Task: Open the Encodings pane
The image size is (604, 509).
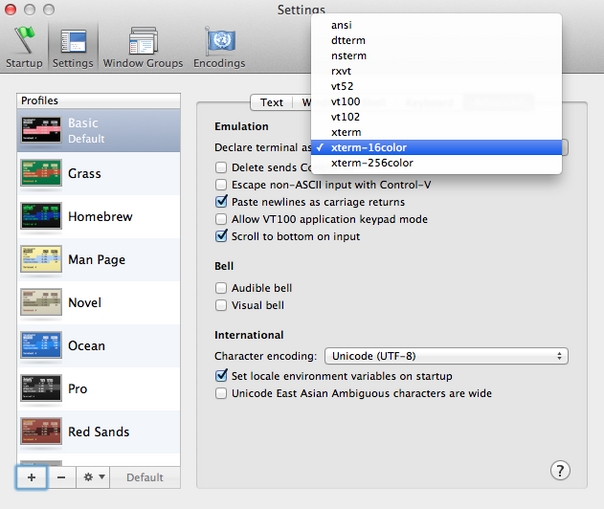Action: tap(219, 45)
